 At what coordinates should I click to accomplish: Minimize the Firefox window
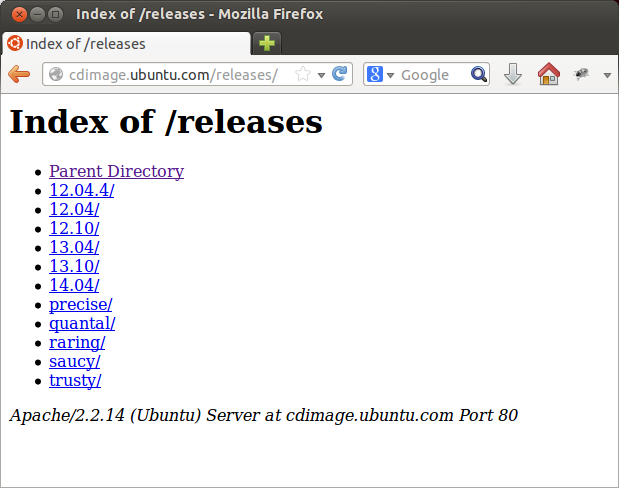click(38, 15)
